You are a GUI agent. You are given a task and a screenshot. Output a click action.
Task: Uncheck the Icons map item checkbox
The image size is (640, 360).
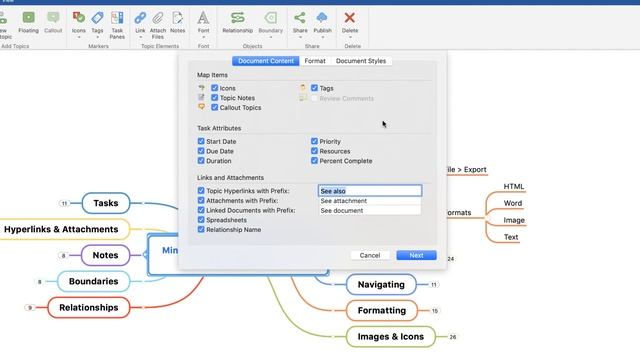pyautogui.click(x=215, y=88)
